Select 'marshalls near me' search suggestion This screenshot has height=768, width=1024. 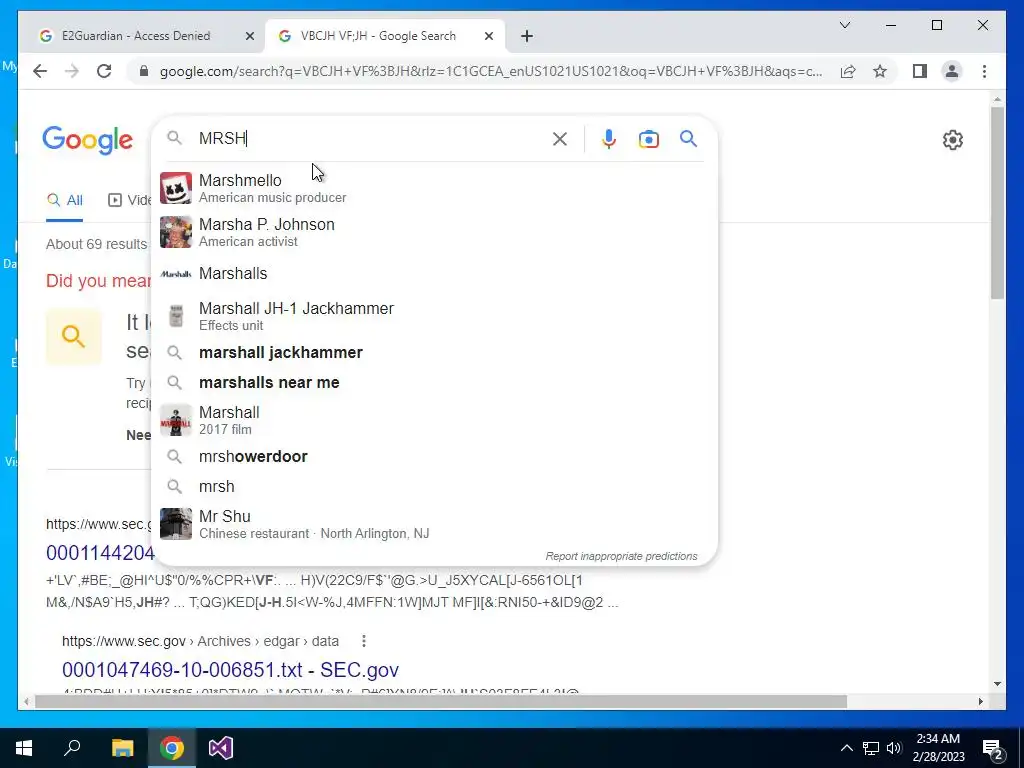click(x=434, y=383)
